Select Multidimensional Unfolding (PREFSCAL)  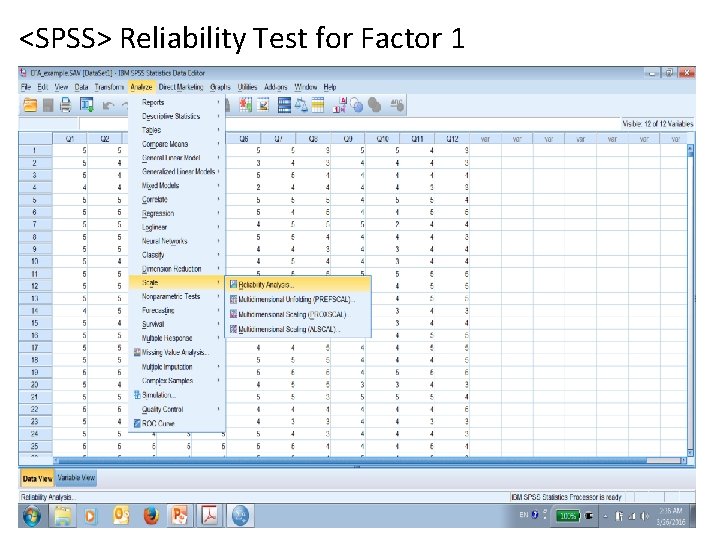(298, 299)
